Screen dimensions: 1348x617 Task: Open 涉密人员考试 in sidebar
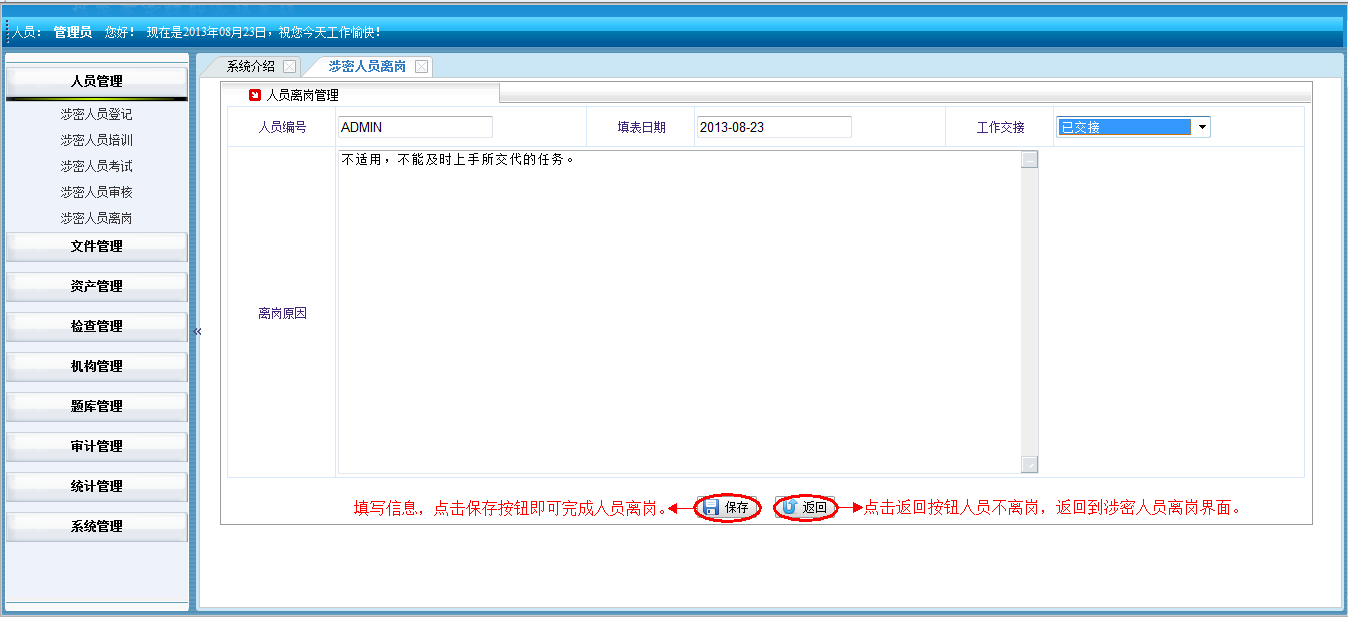pyautogui.click(x=96, y=166)
